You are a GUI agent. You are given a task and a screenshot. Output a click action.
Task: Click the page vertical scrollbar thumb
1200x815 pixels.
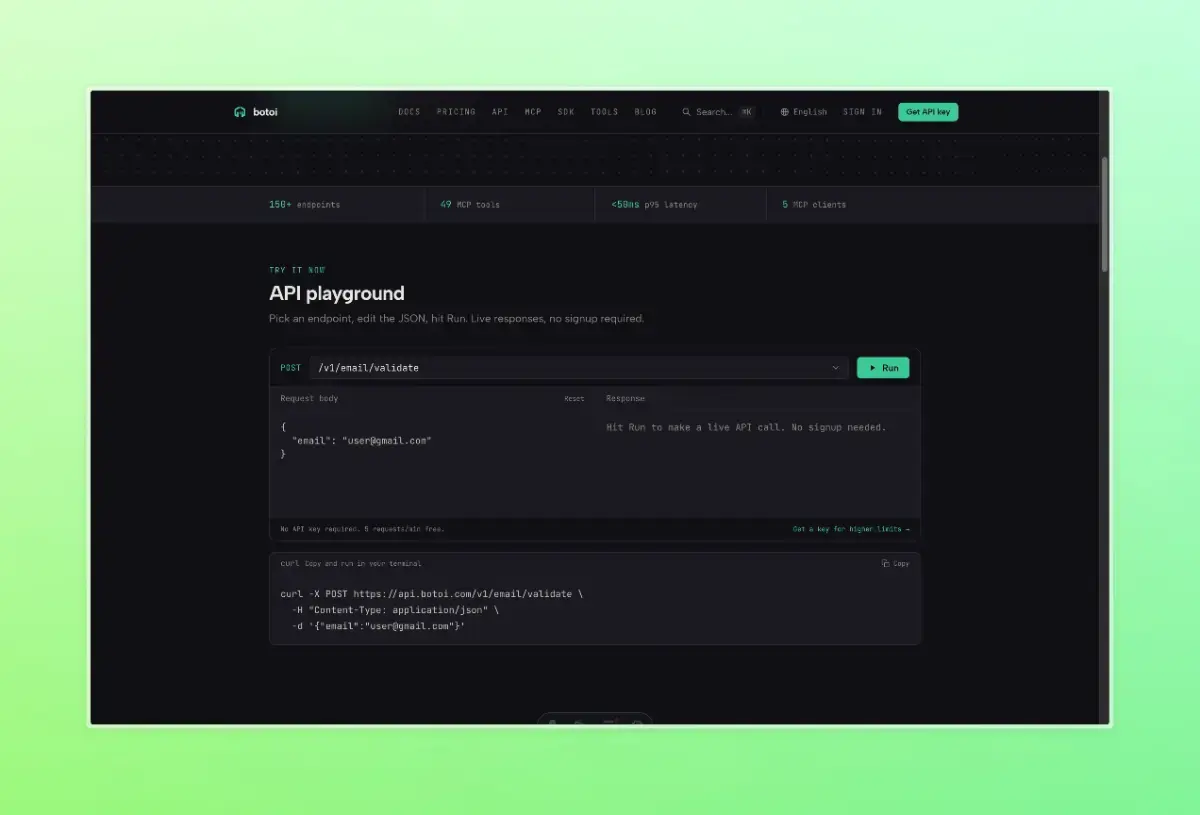click(x=1105, y=213)
